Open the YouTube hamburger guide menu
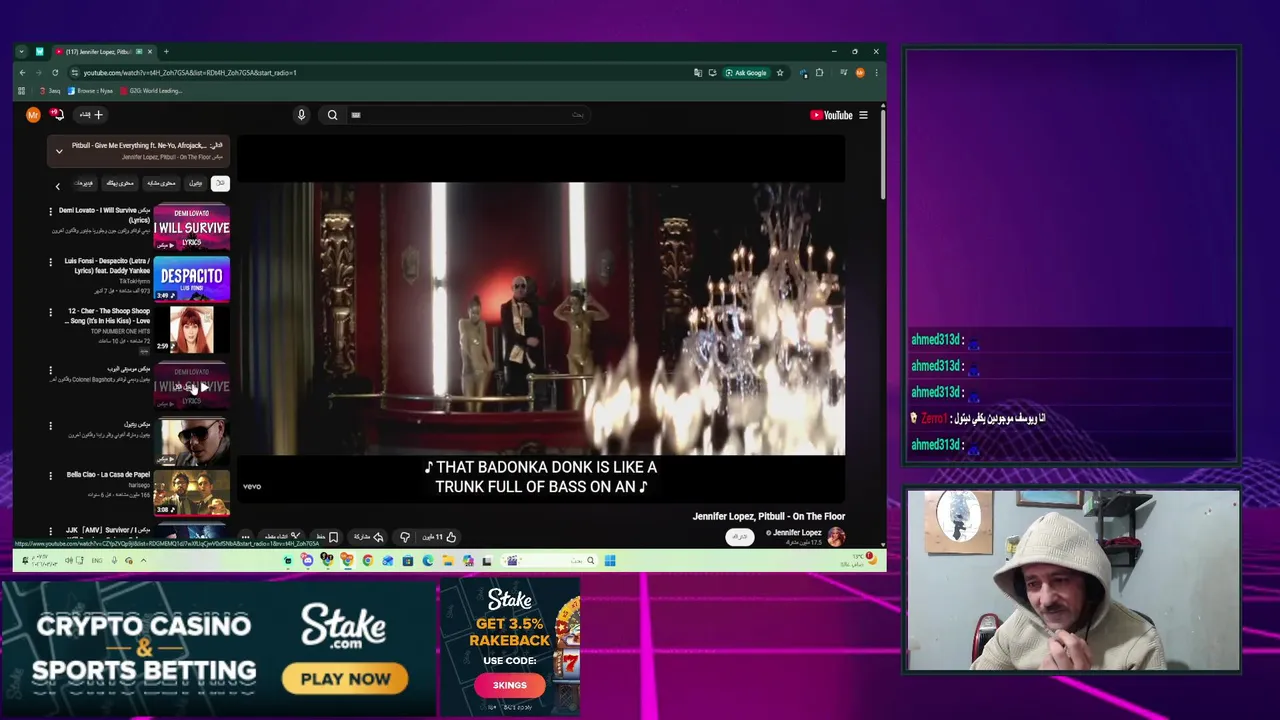This screenshot has width=1280, height=720. click(x=863, y=115)
